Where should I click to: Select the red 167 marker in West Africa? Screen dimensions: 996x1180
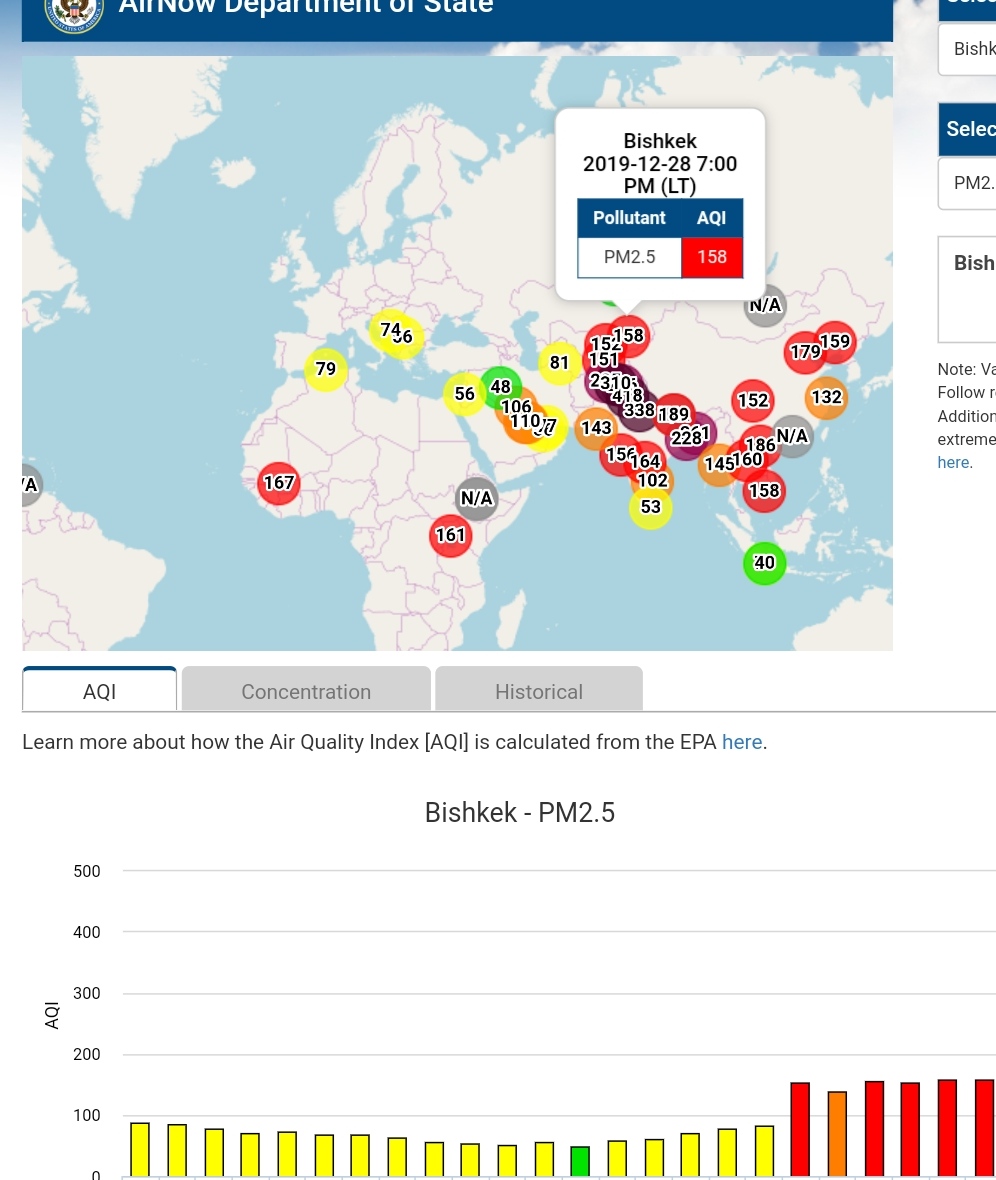279,483
